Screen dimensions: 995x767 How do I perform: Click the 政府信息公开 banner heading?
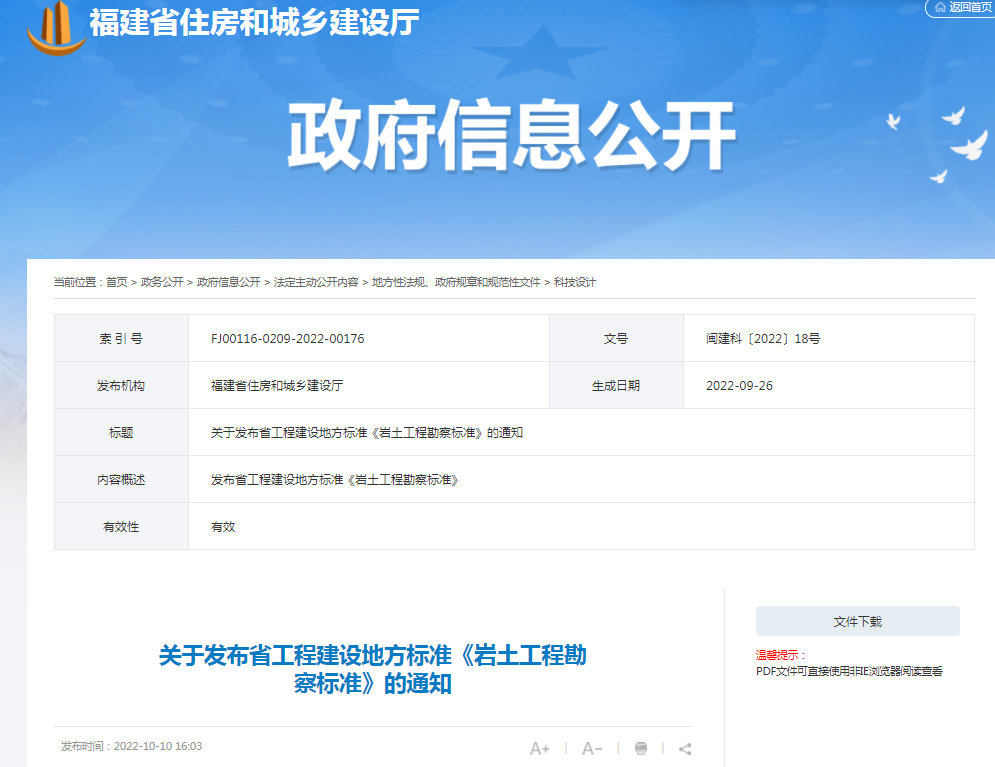tap(511, 137)
